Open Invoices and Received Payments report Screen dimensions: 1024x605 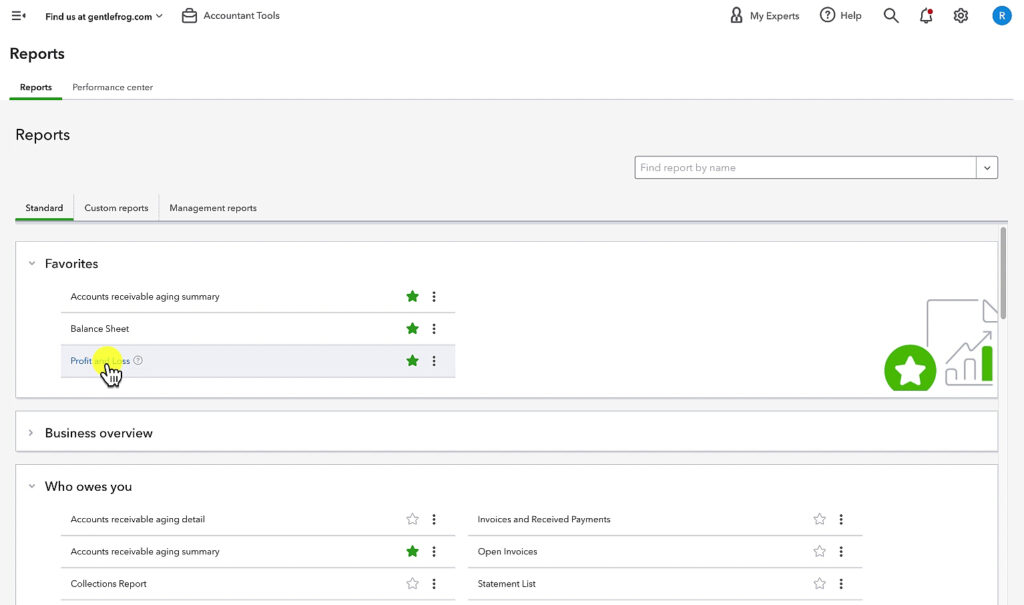pyautogui.click(x=544, y=520)
